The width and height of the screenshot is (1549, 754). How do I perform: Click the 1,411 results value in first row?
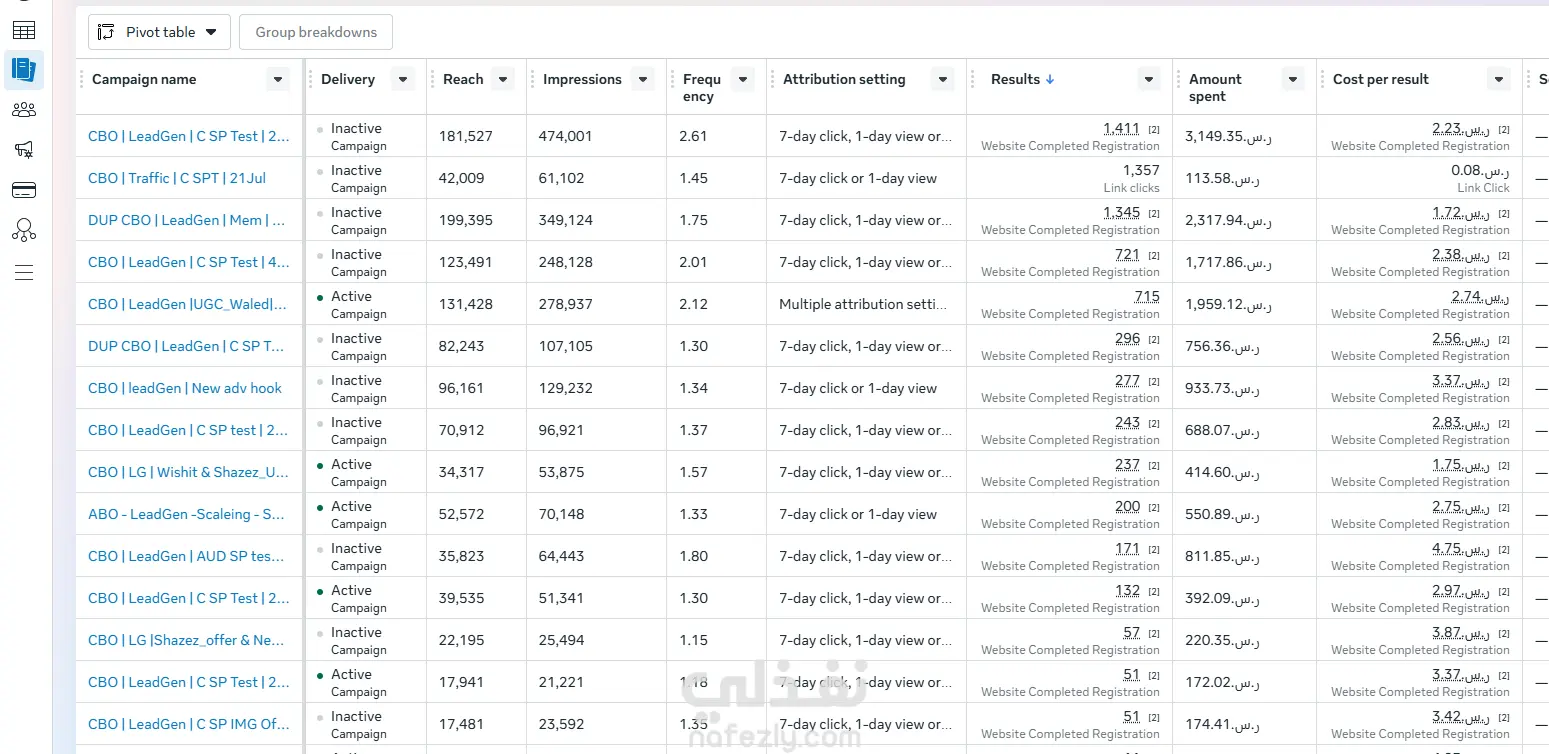pyautogui.click(x=1121, y=129)
